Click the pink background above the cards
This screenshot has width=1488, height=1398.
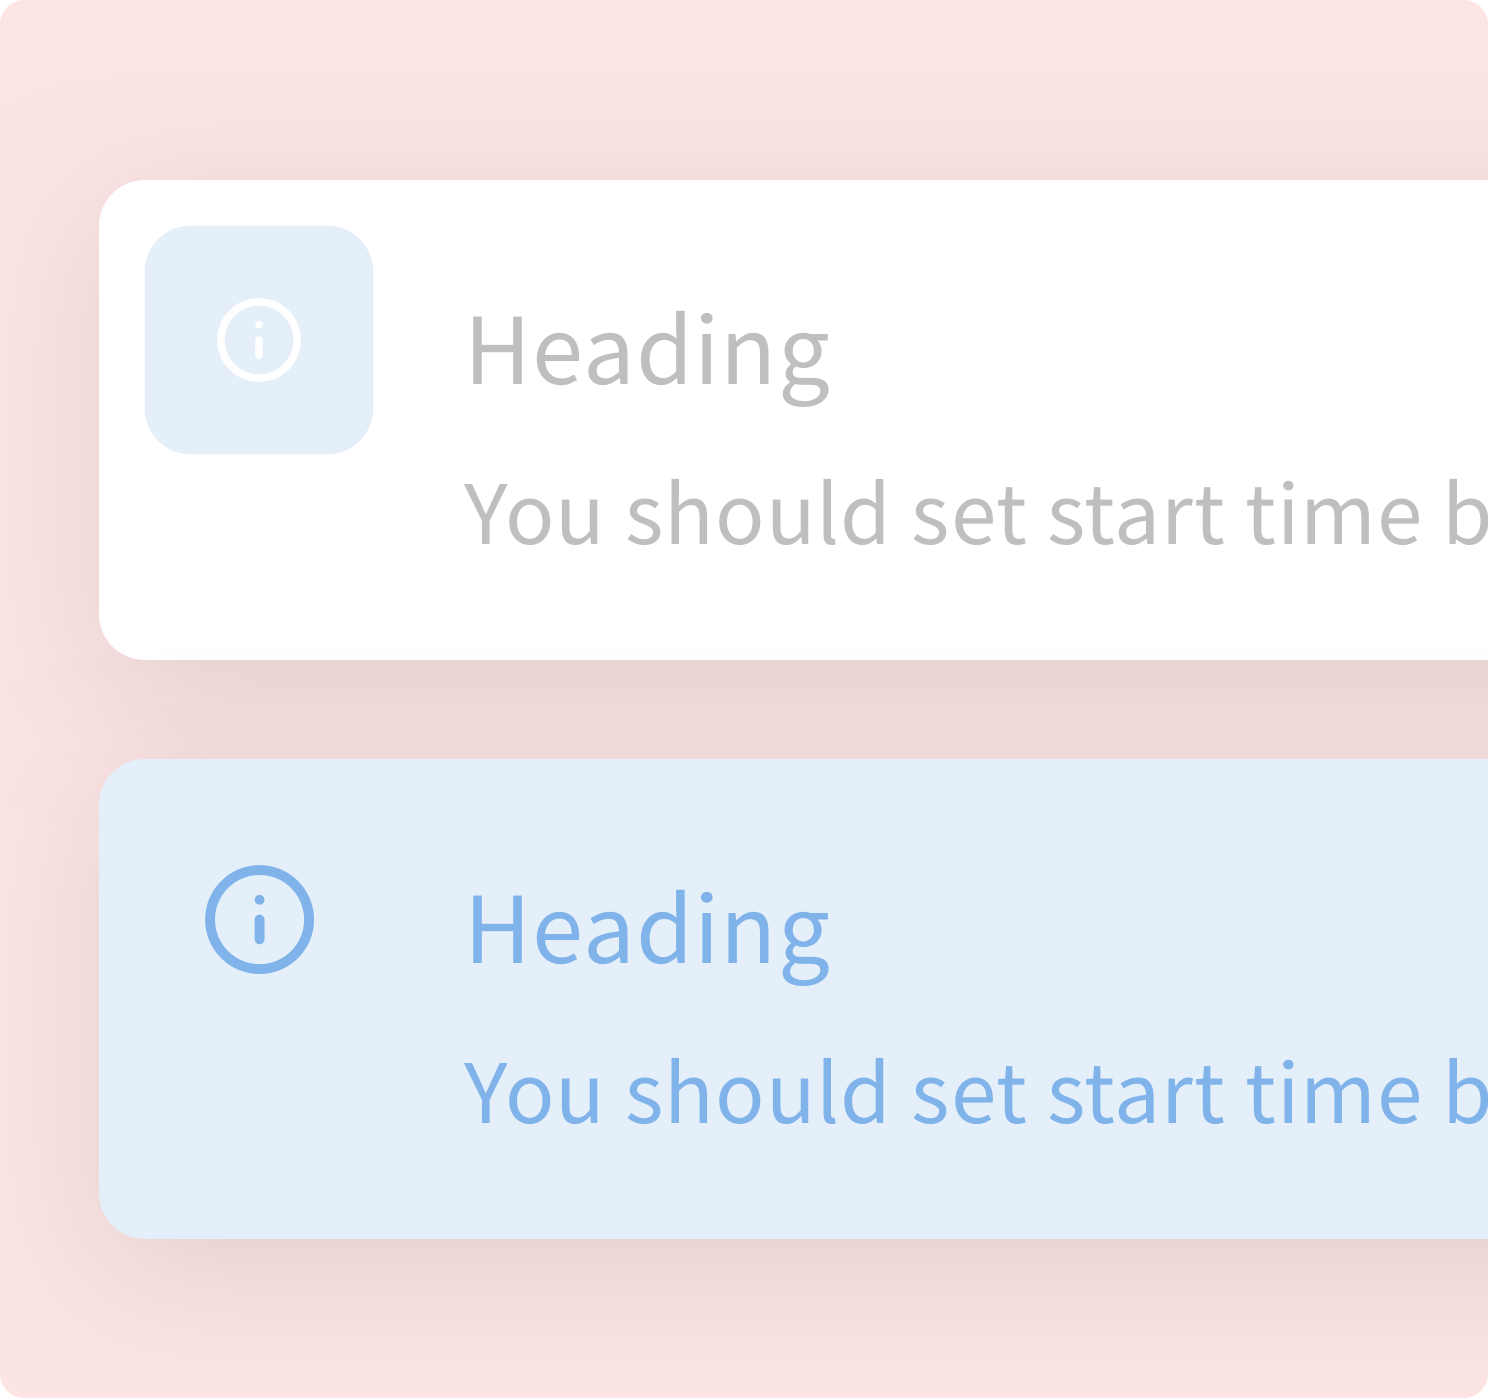tap(744, 90)
